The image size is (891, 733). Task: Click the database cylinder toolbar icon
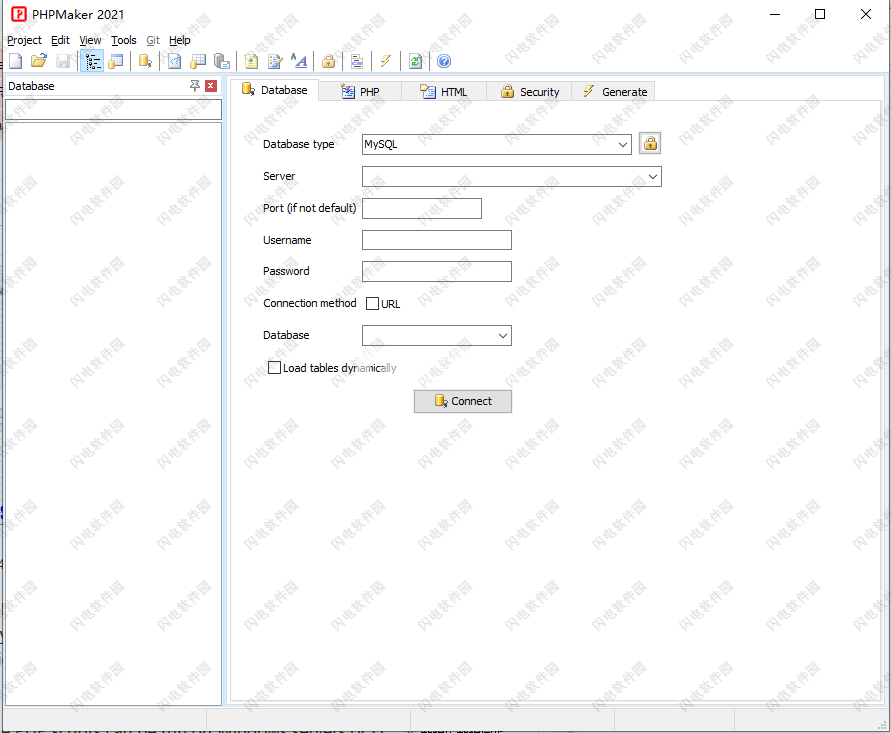[x=145, y=61]
